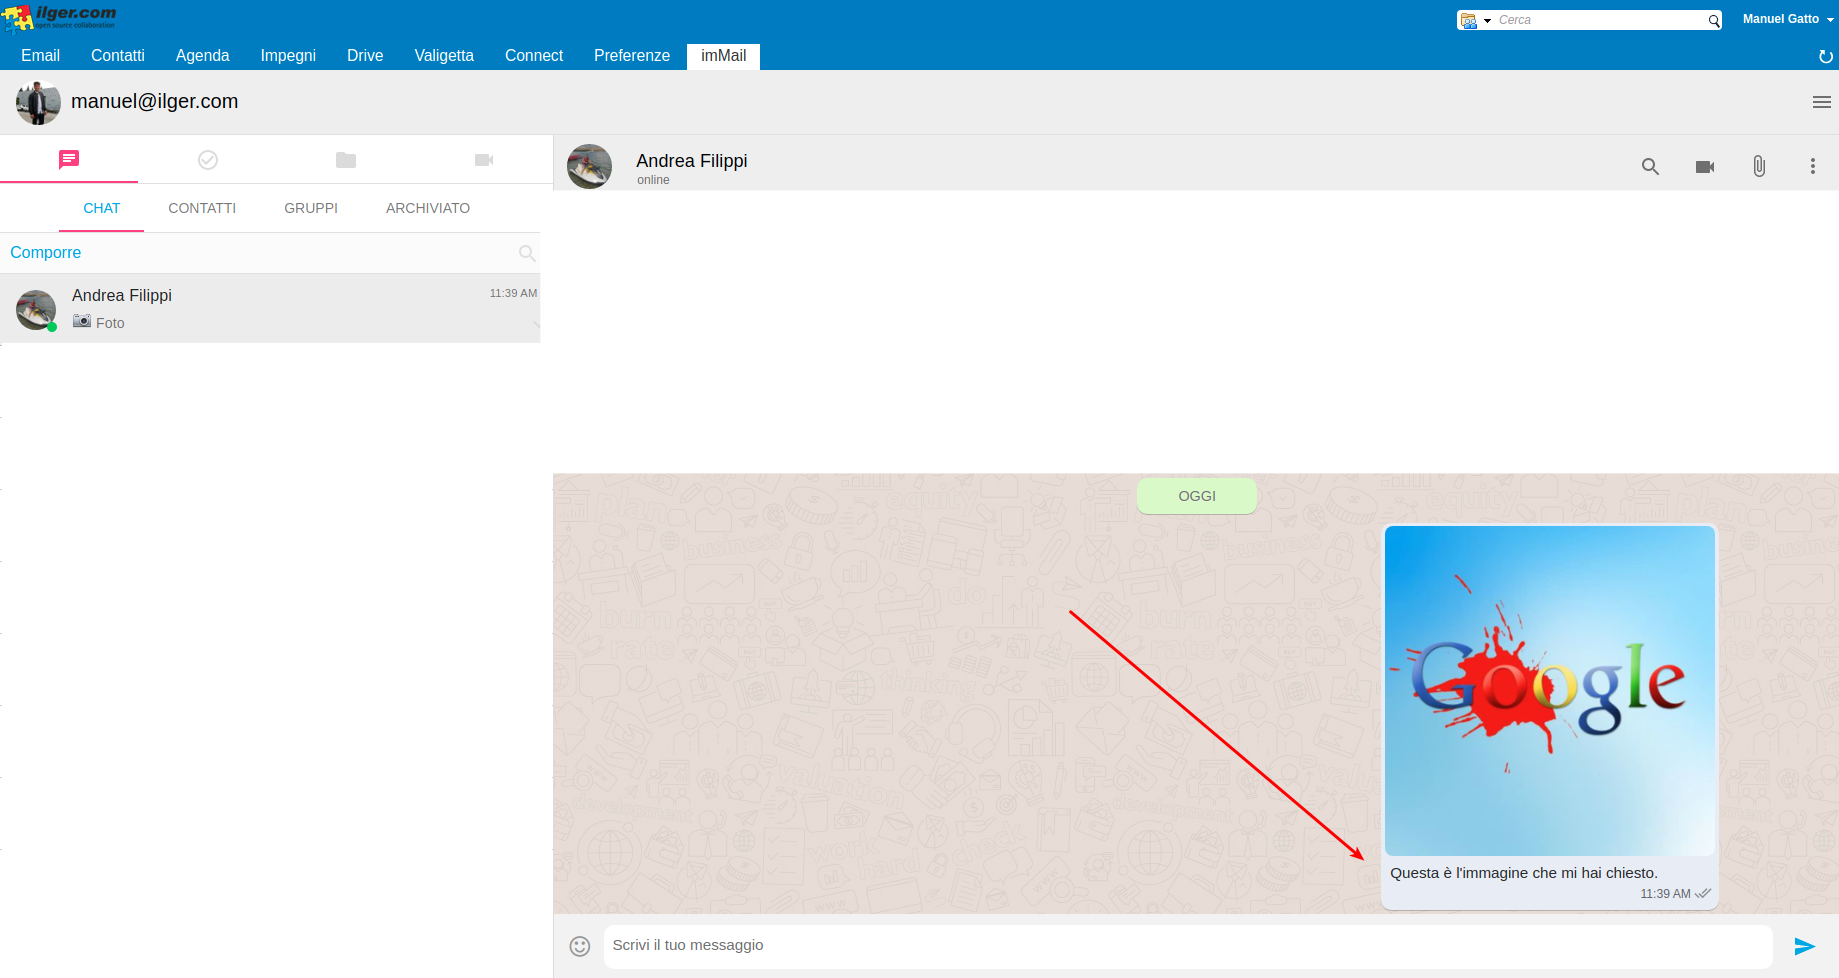Click the Comporre link

pyautogui.click(x=46, y=253)
